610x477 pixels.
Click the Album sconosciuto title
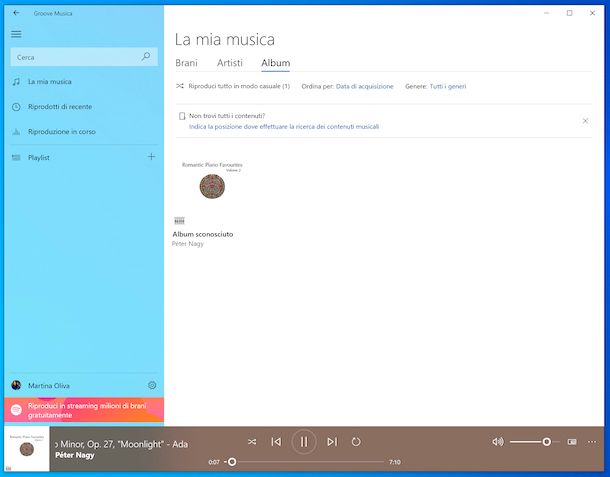[203, 234]
